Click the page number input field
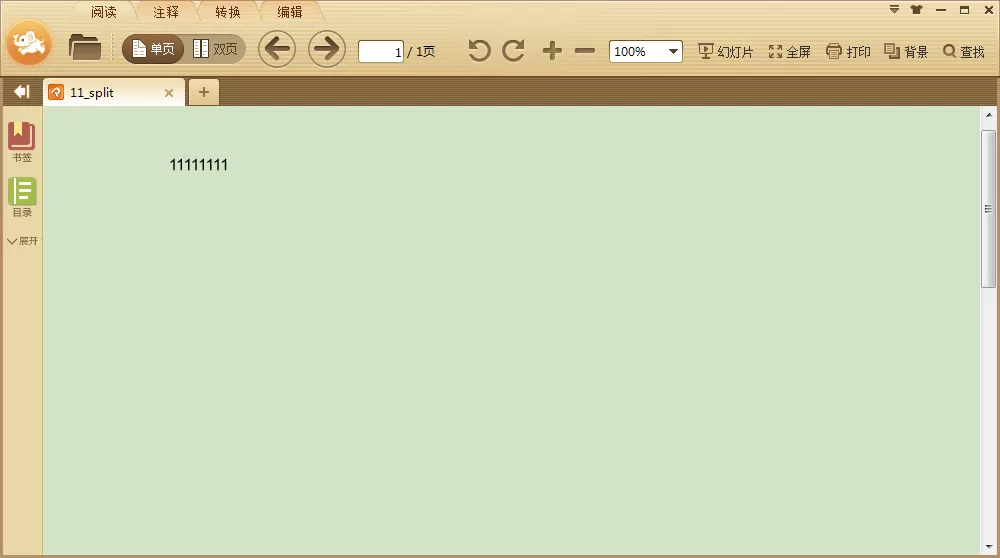The image size is (1000, 558). tap(381, 52)
